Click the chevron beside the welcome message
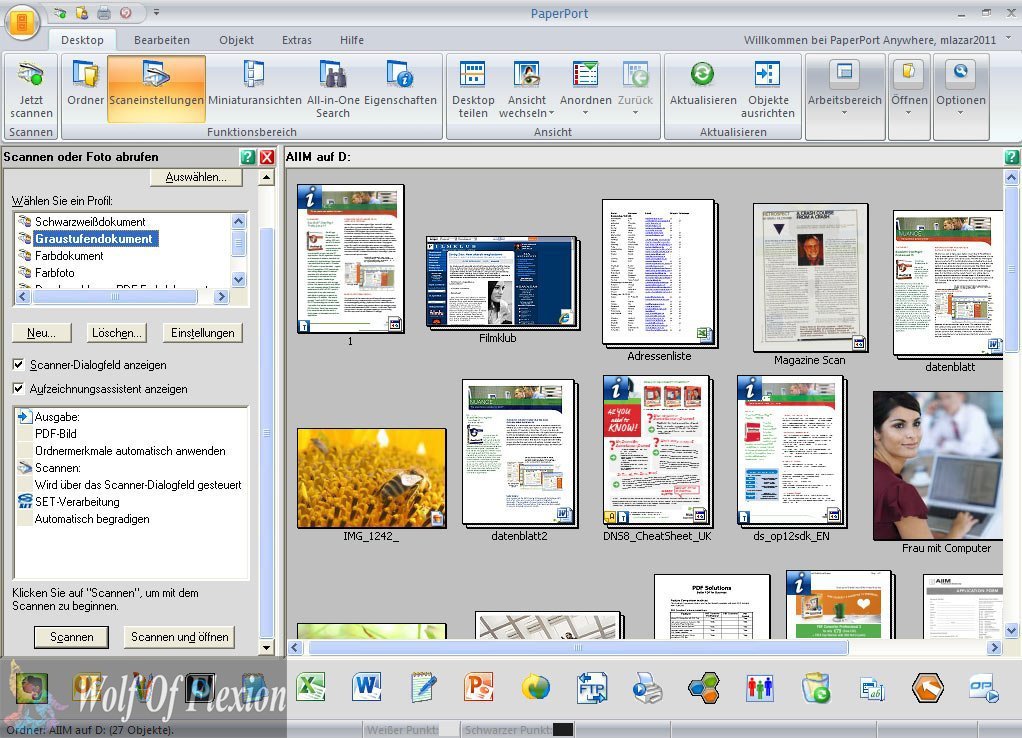1022x738 pixels. (1009, 38)
